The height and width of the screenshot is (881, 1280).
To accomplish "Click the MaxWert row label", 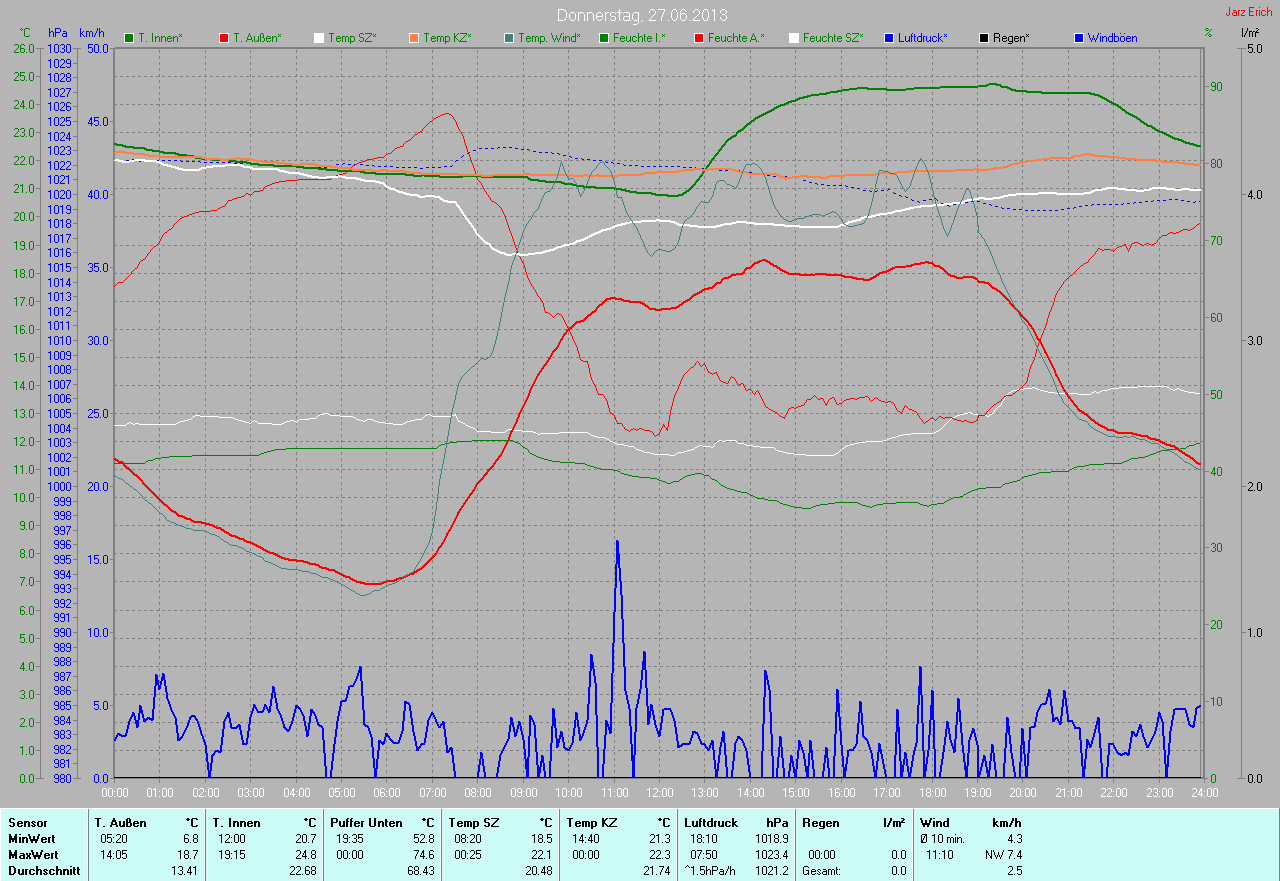I will tap(33, 855).
